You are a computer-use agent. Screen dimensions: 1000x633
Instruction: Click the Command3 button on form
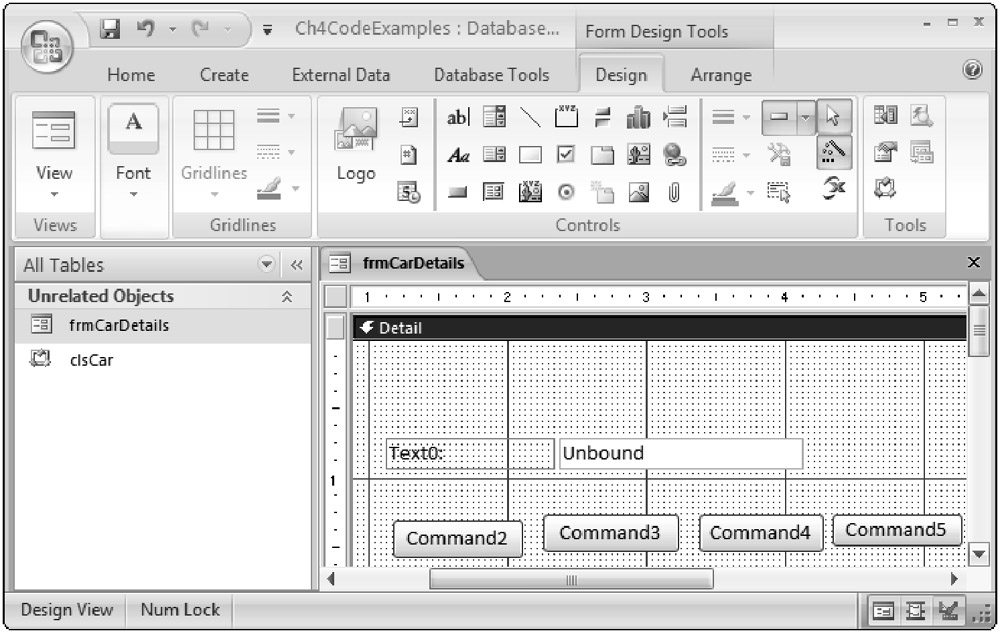pos(610,533)
